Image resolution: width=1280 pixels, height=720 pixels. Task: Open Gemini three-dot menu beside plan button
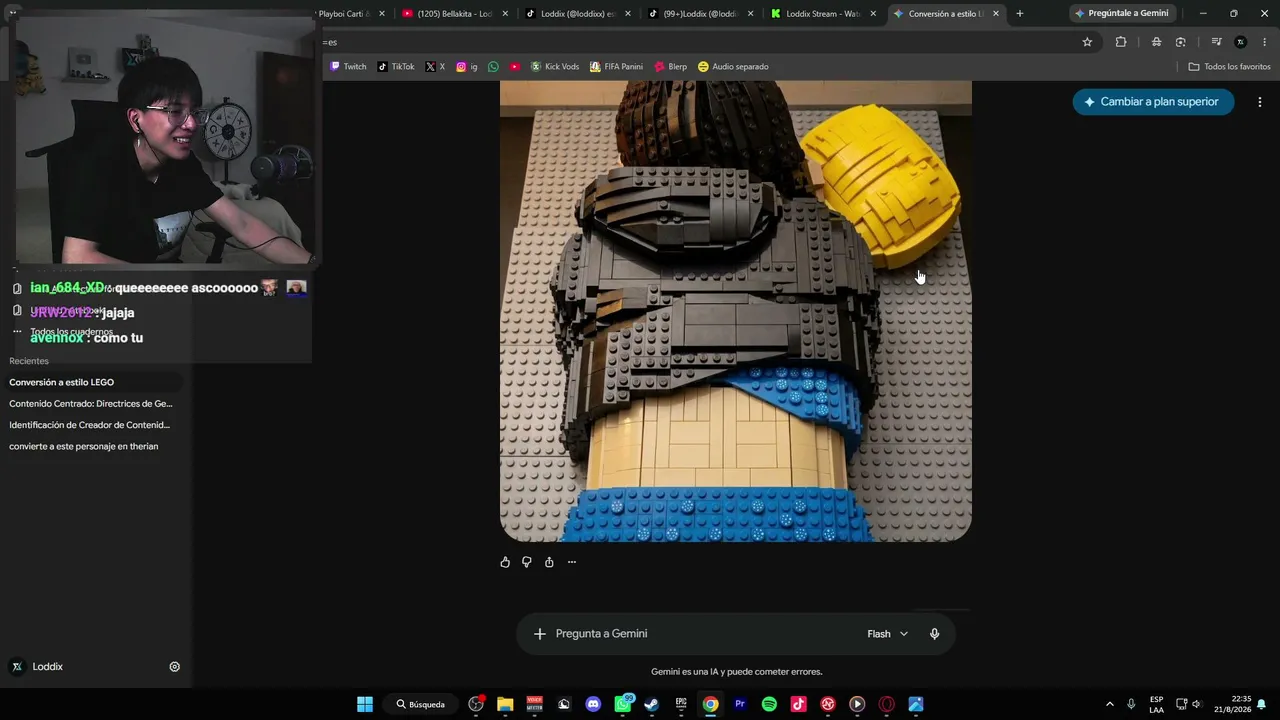tap(1260, 102)
